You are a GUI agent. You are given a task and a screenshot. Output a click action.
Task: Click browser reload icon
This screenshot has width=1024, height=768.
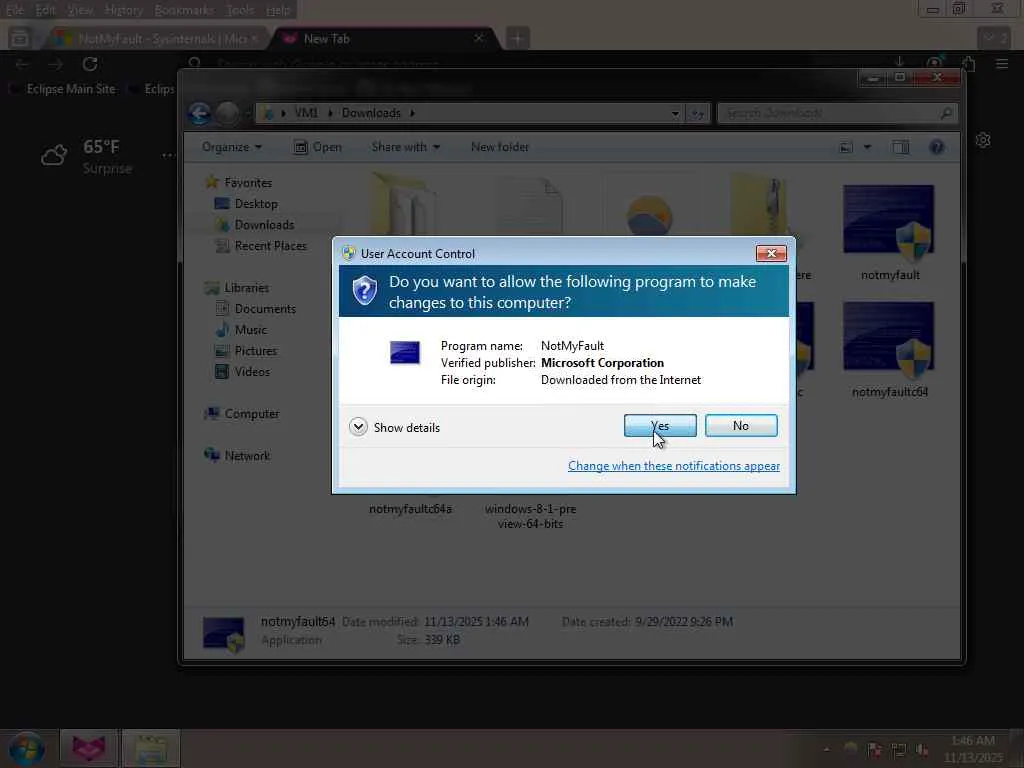pos(90,64)
